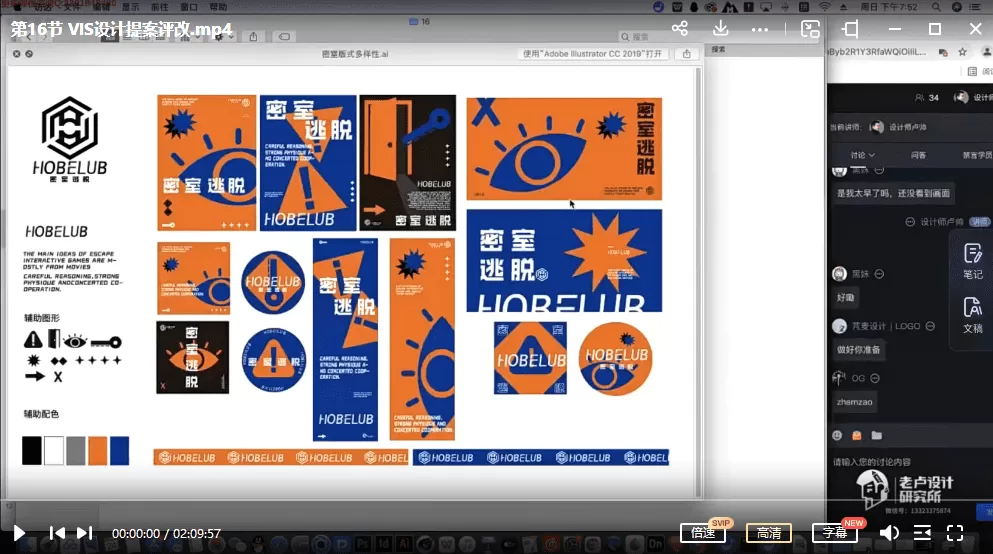Screen dimensions: 993x554
Task: Toggle 字幕 subtitles
Action: tap(834, 533)
